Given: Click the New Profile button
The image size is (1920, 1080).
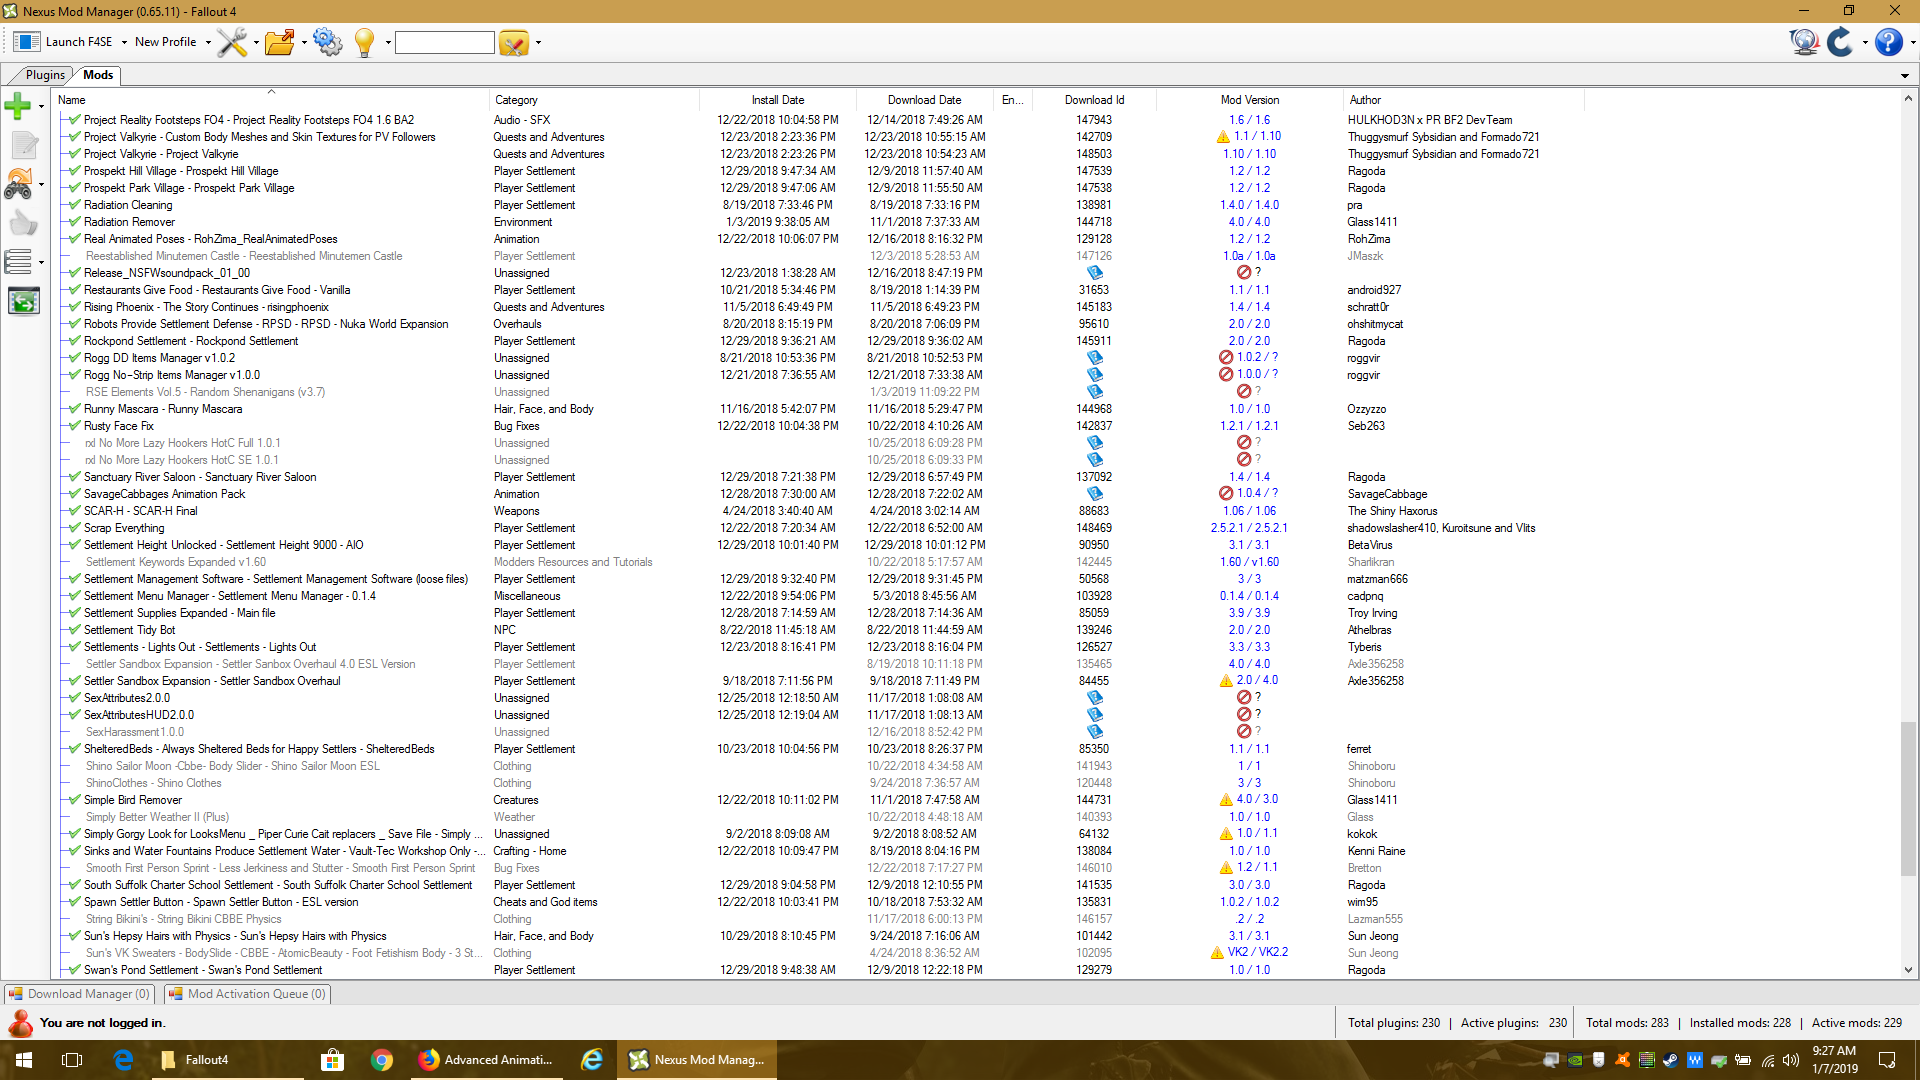Looking at the screenshot, I should tap(166, 42).
